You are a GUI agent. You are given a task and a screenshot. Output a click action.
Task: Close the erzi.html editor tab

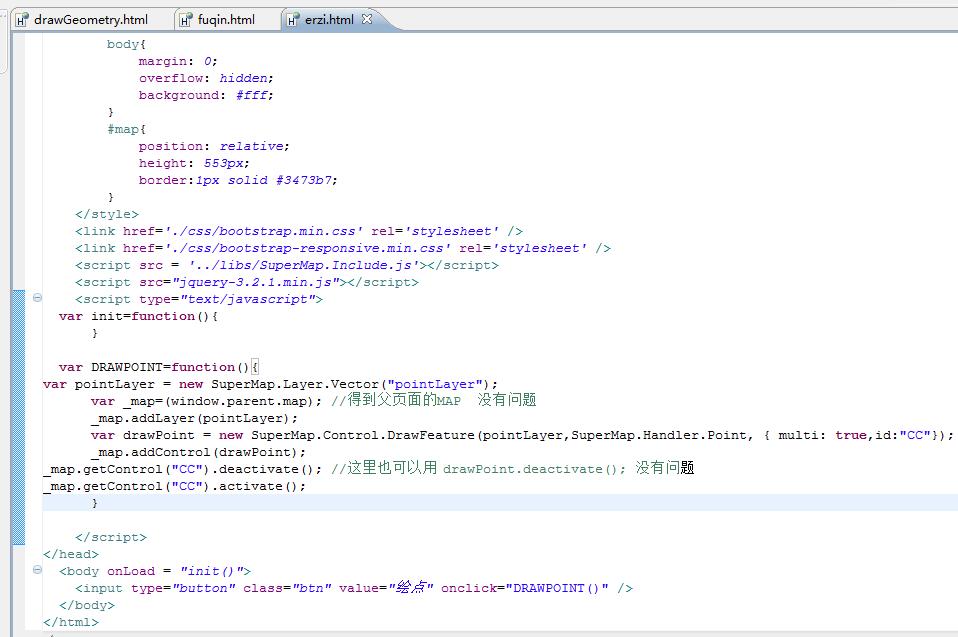click(x=367, y=19)
